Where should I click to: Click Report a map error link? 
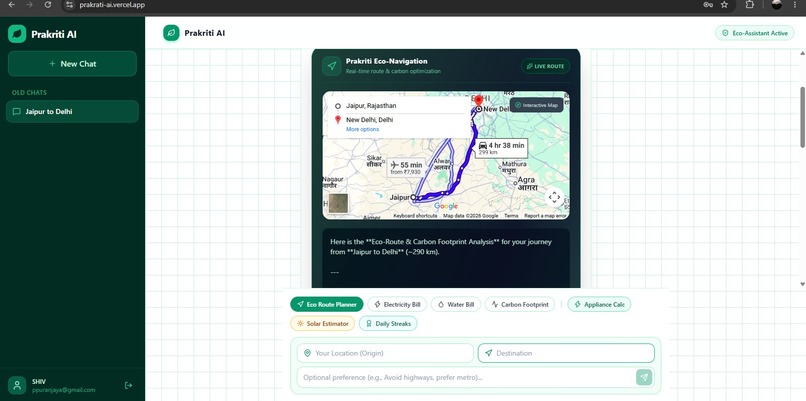tap(546, 216)
